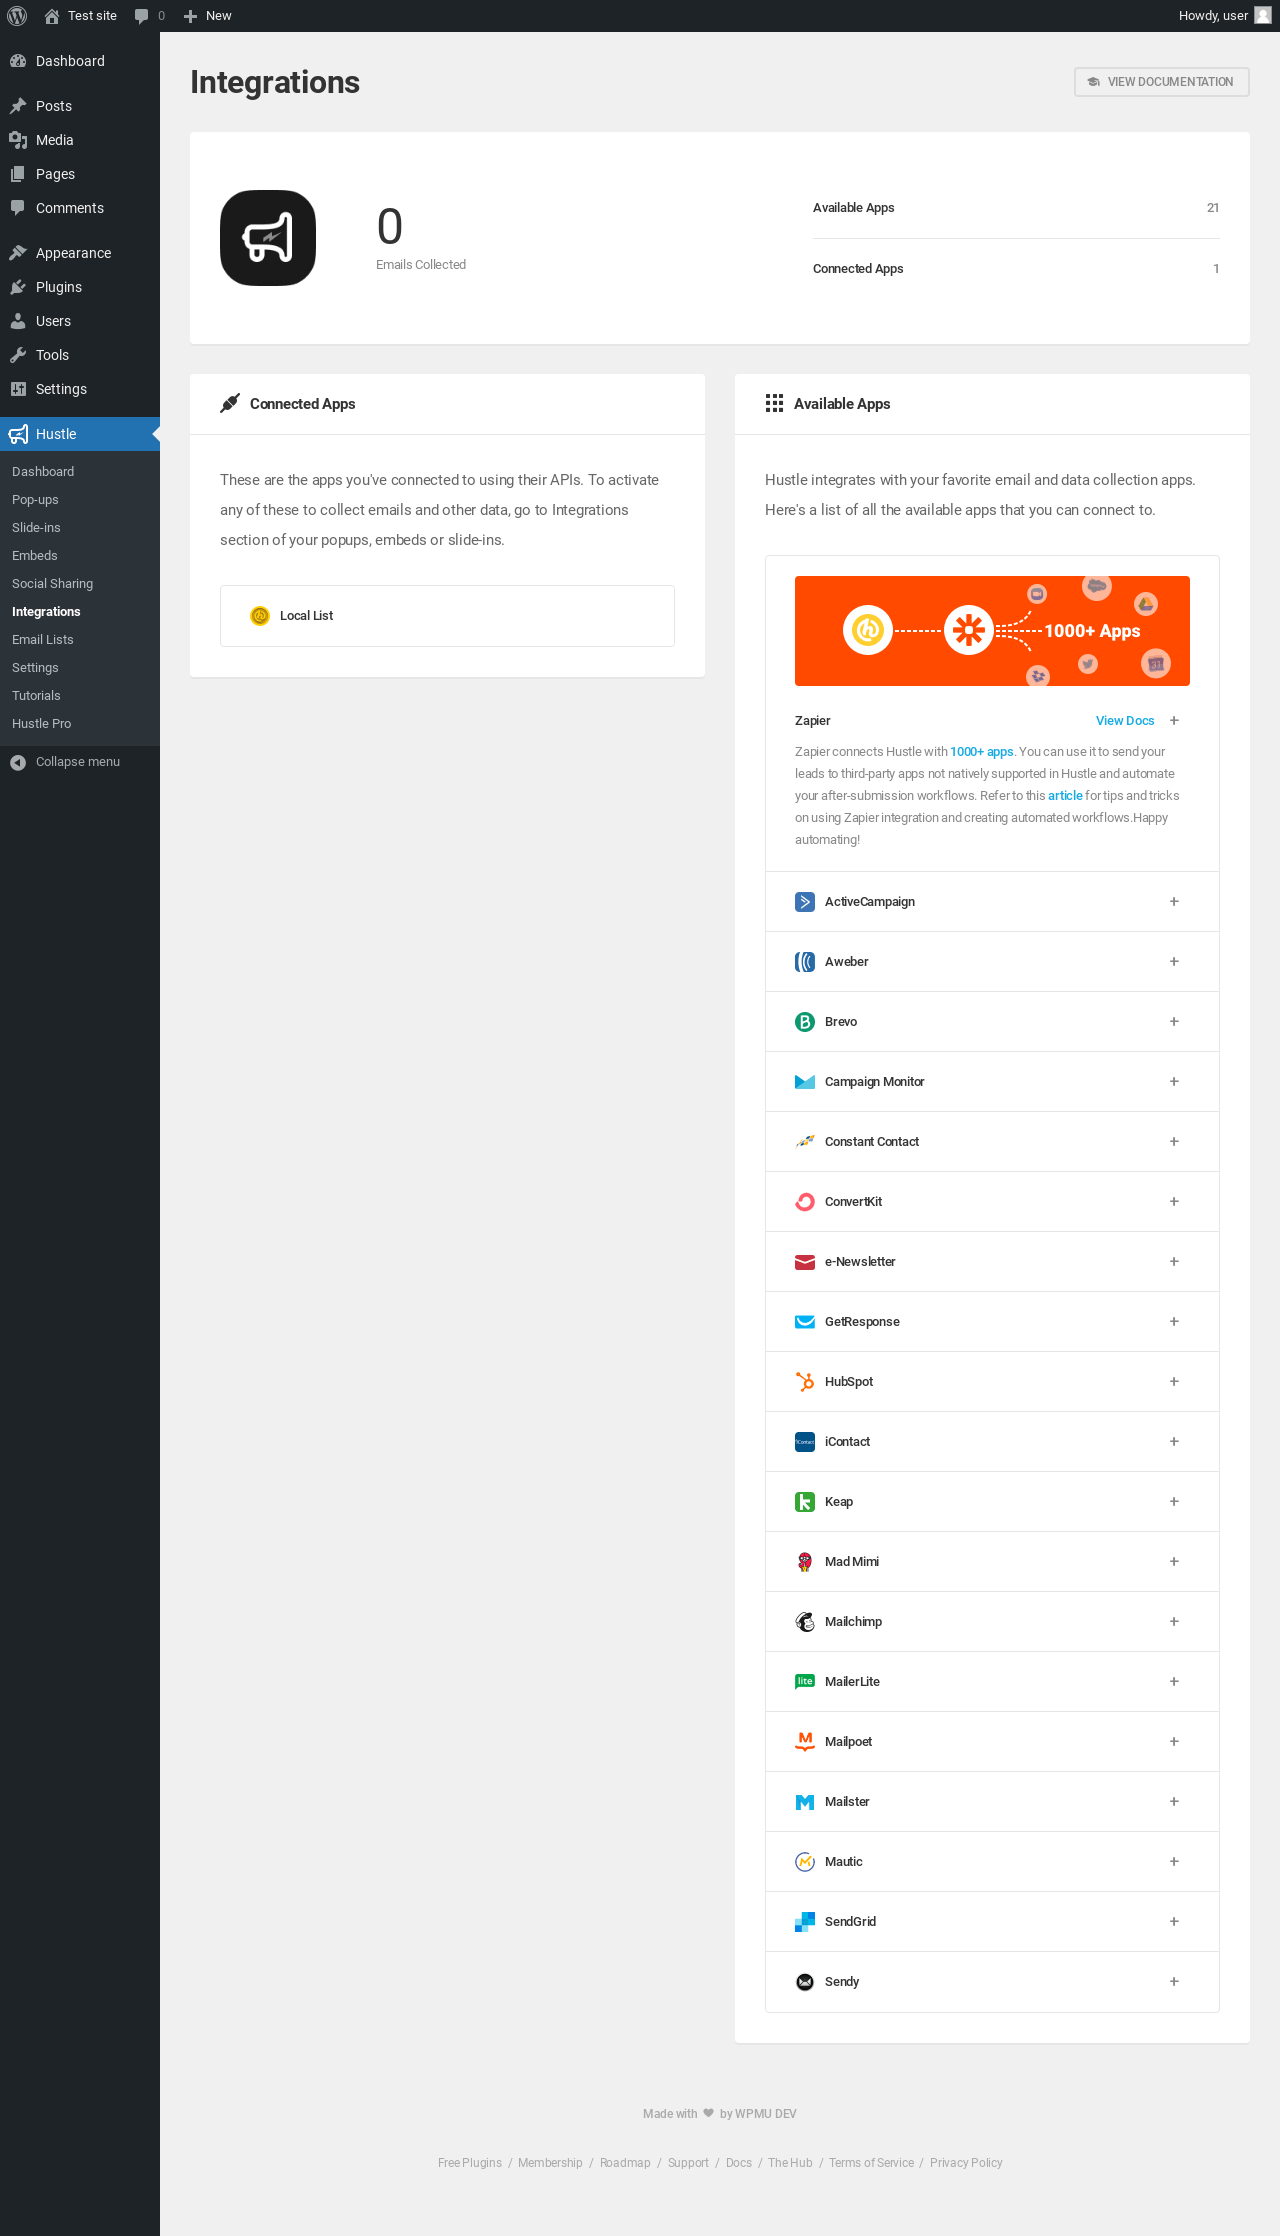Connect Sendy via its plus icon
Image resolution: width=1280 pixels, height=2236 pixels.
[x=1174, y=1982]
